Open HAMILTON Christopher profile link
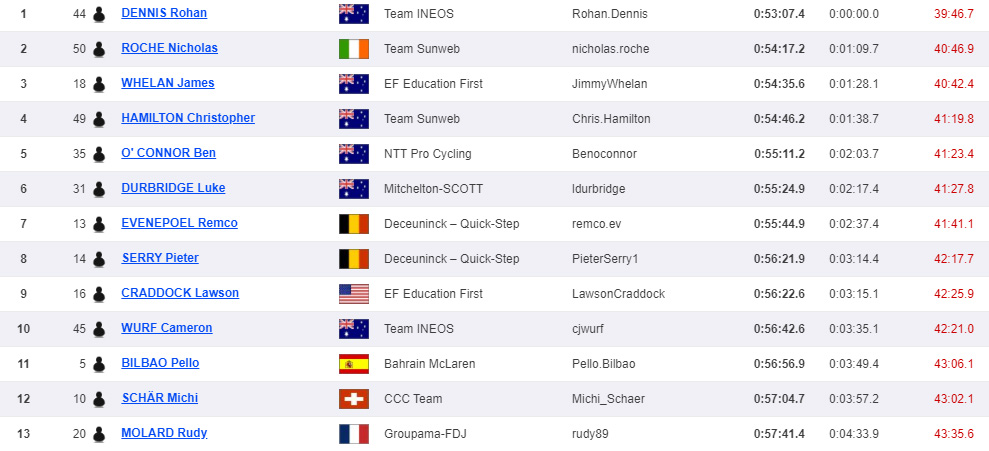The image size is (989, 451). click(x=188, y=118)
